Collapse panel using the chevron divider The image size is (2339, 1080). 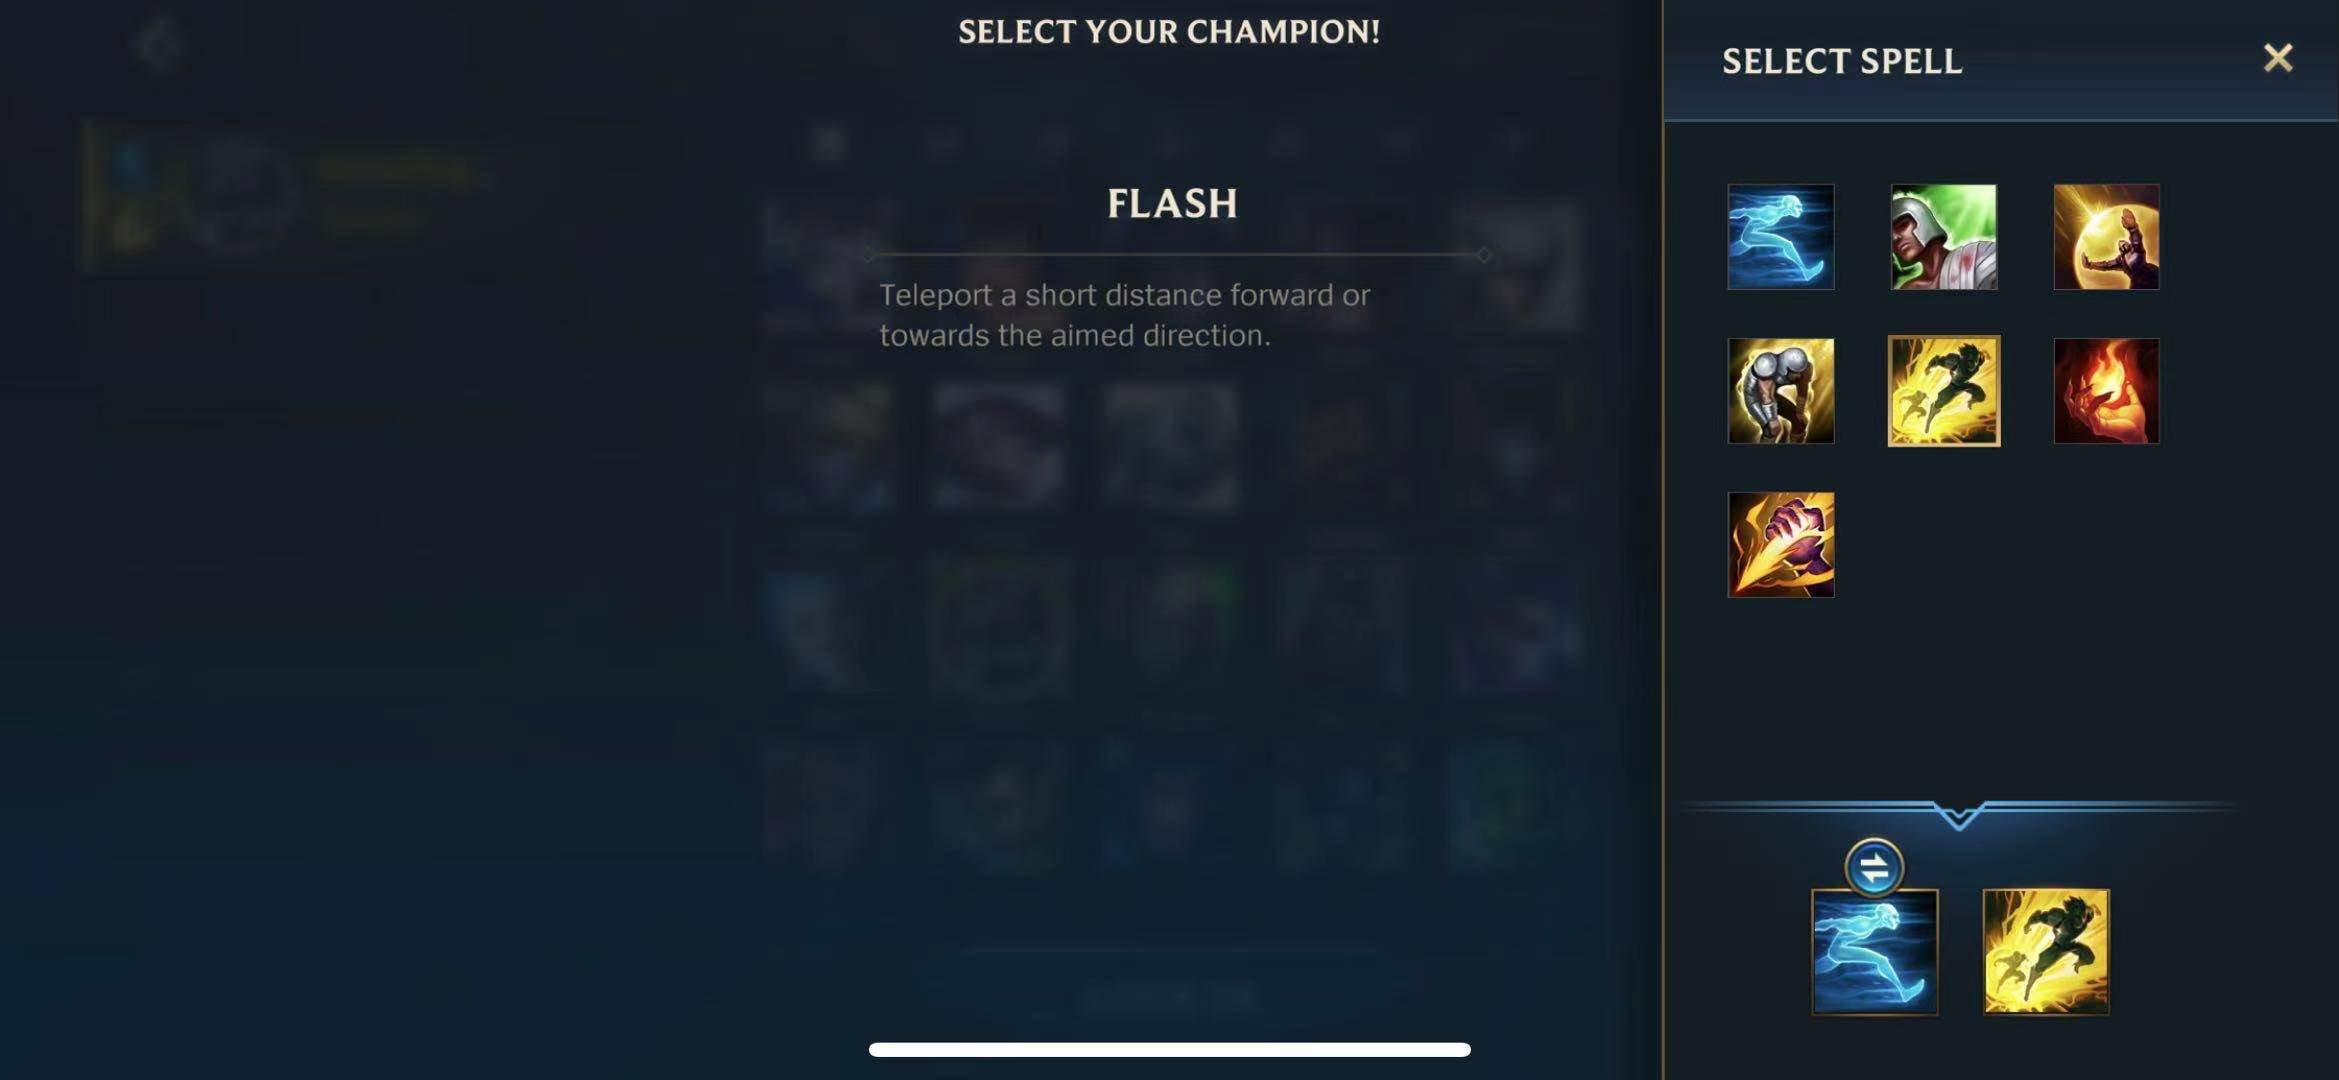tap(1958, 814)
